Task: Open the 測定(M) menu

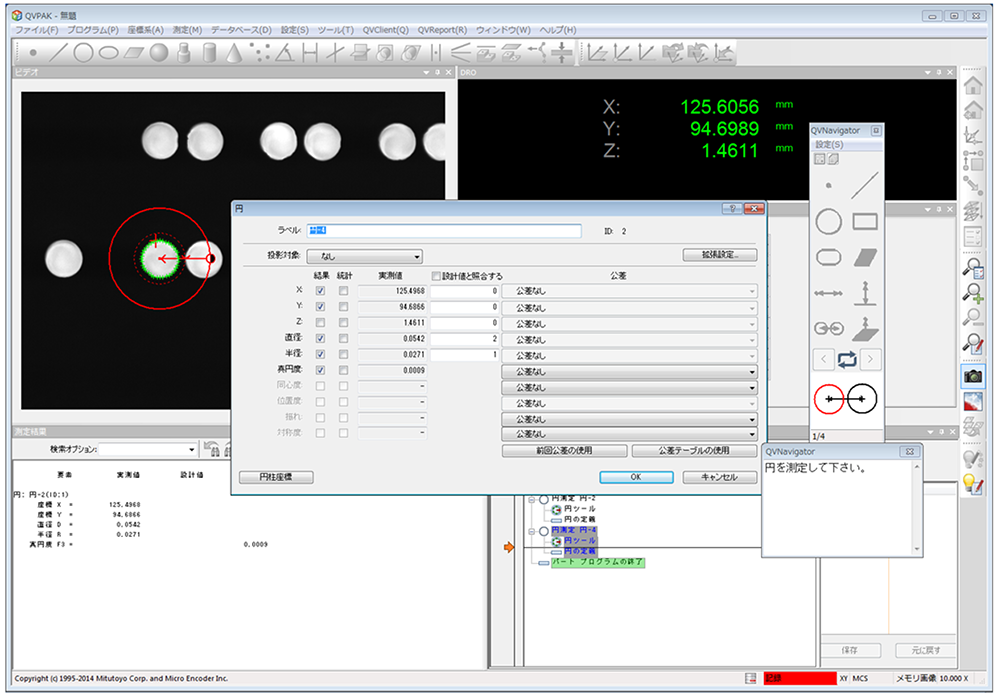Action: (x=187, y=30)
